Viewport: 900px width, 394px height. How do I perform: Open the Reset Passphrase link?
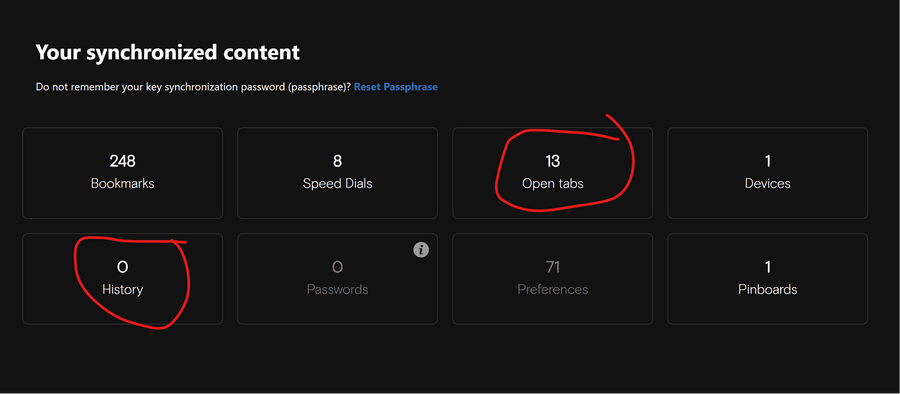tap(395, 87)
